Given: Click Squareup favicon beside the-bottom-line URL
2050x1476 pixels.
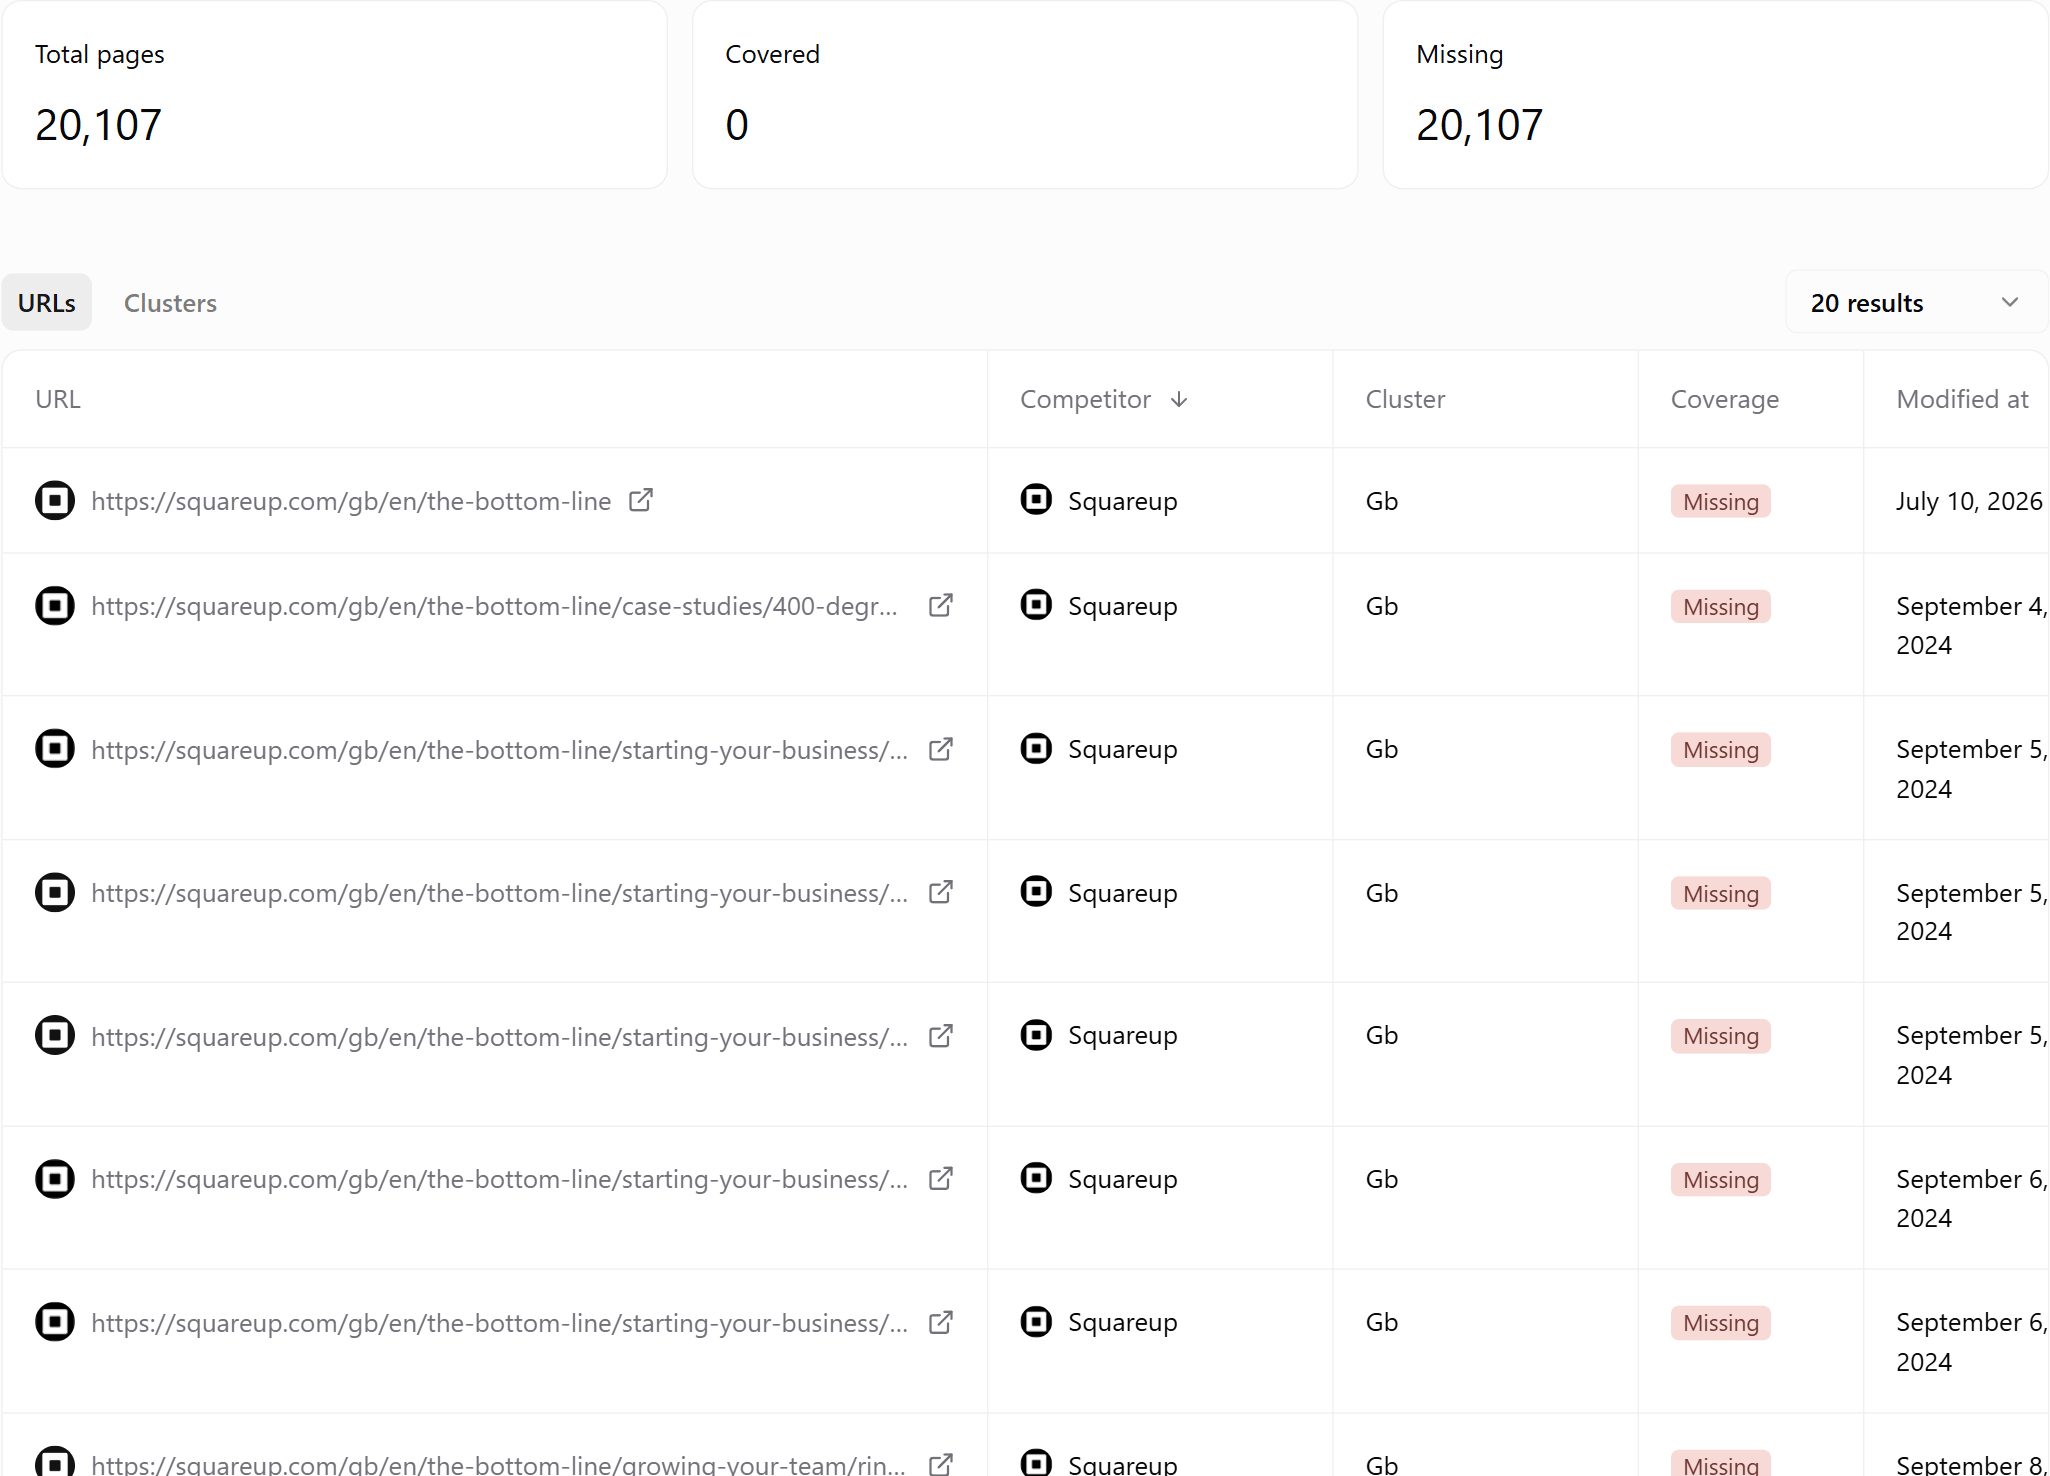Looking at the screenshot, I should [x=55, y=500].
